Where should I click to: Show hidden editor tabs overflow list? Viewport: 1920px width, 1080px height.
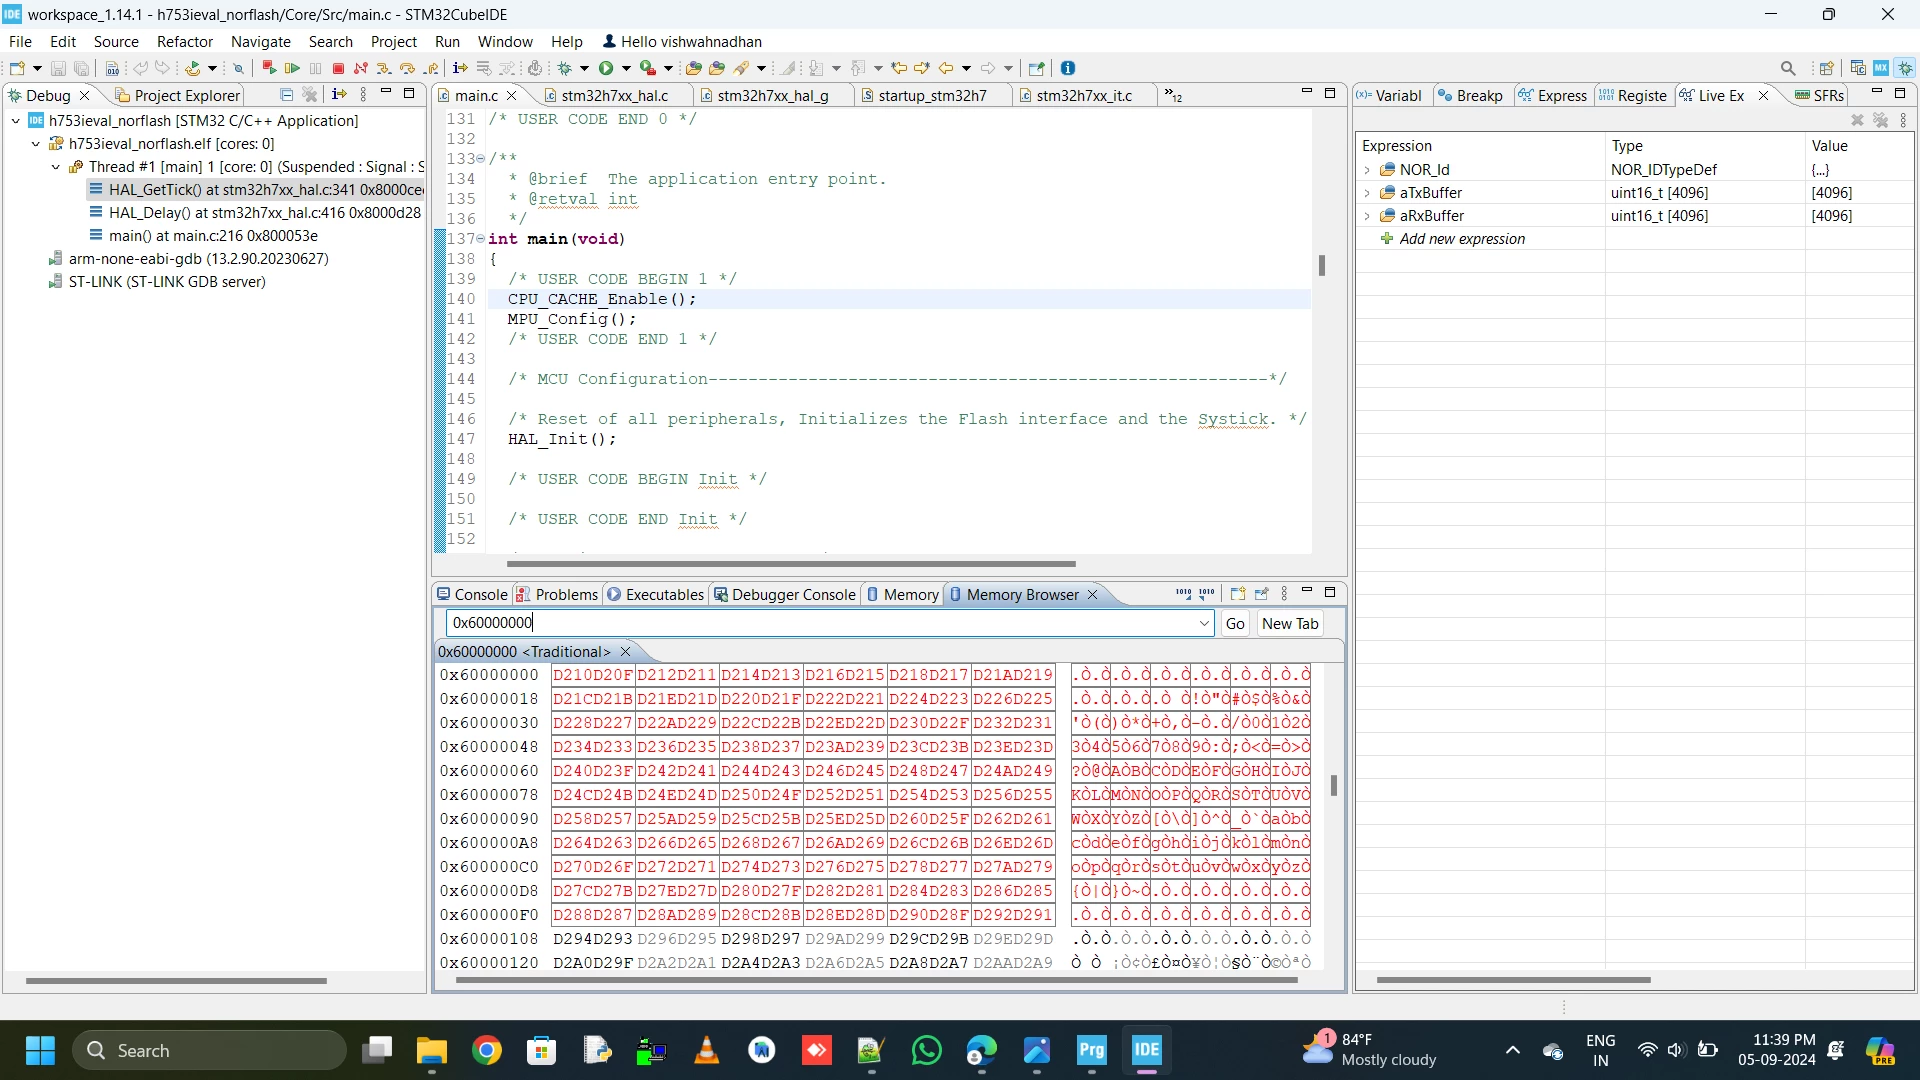point(1173,95)
